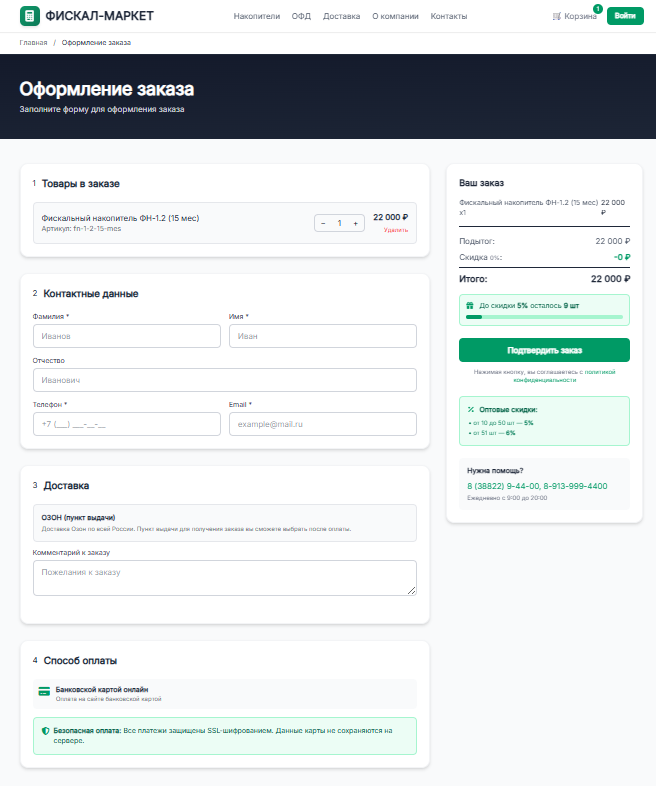This screenshot has height=786, width=656.
Task: Decrease quantity with the minus button
Action: point(323,224)
